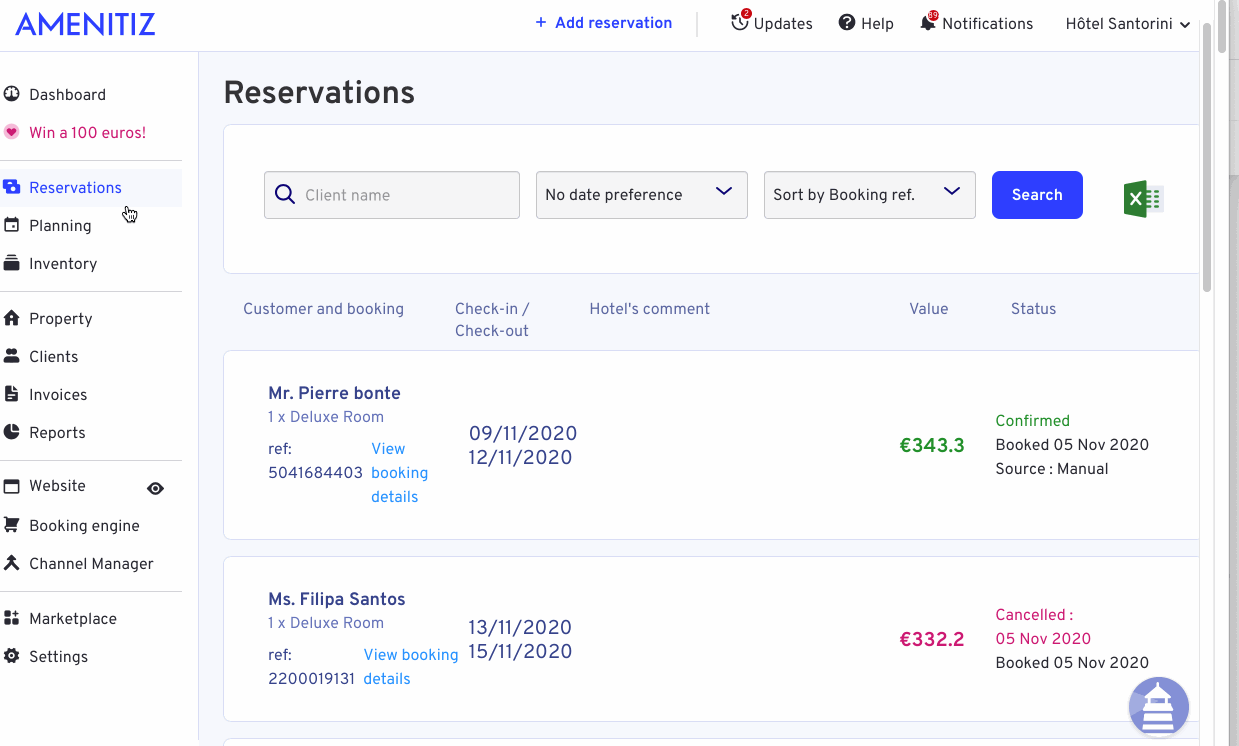Click the Website window icon
The height and width of the screenshot is (746, 1239).
tap(12, 486)
